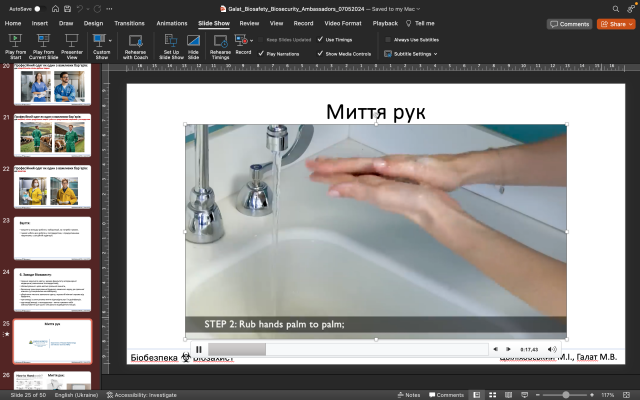The height and width of the screenshot is (400, 640).
Task: Toggle the Use Timings checkbox
Action: pos(321,39)
